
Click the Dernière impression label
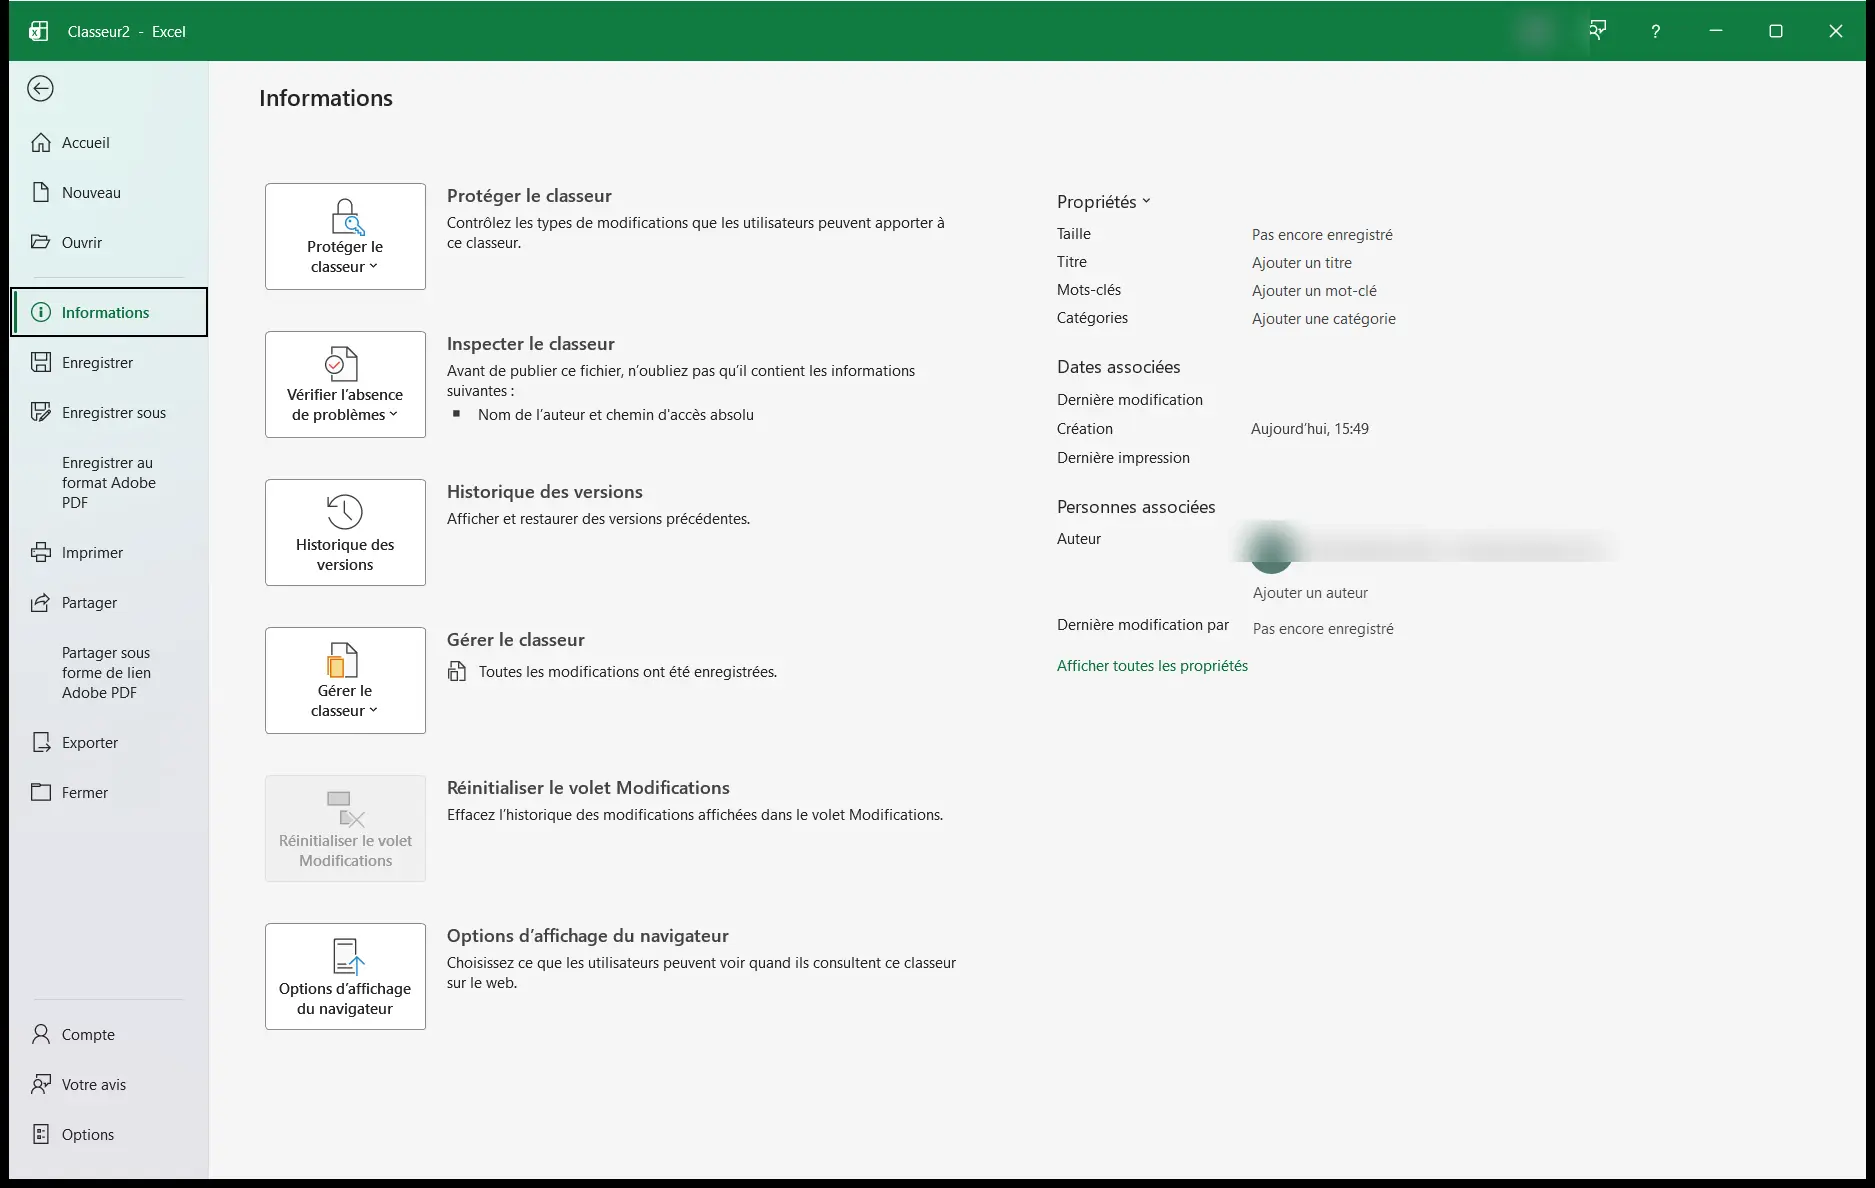point(1123,457)
